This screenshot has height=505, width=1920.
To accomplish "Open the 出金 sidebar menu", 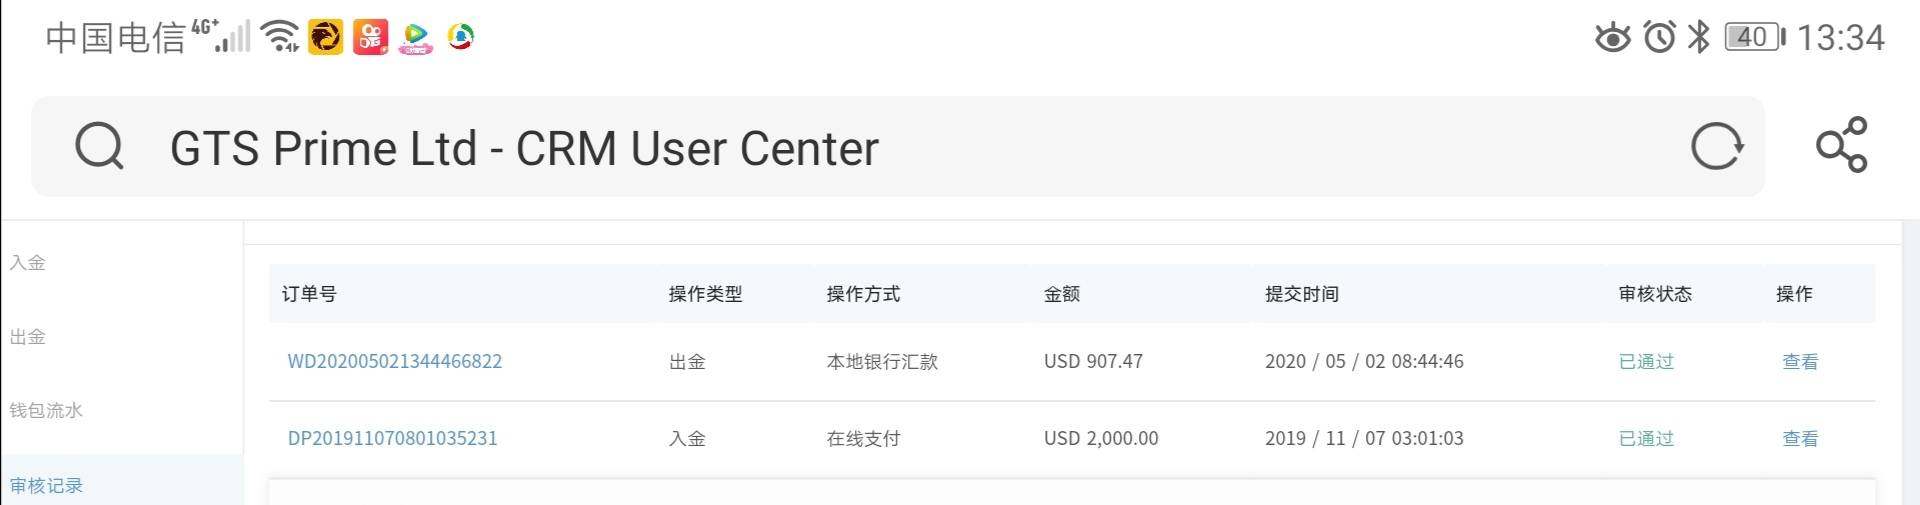I will (28, 337).
